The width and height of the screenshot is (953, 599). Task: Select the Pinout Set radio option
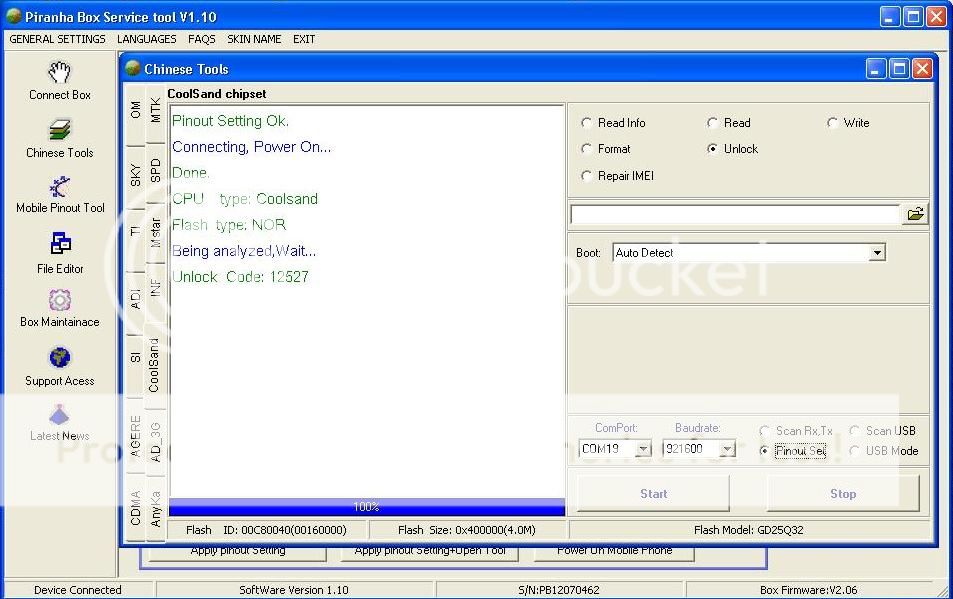pos(764,451)
